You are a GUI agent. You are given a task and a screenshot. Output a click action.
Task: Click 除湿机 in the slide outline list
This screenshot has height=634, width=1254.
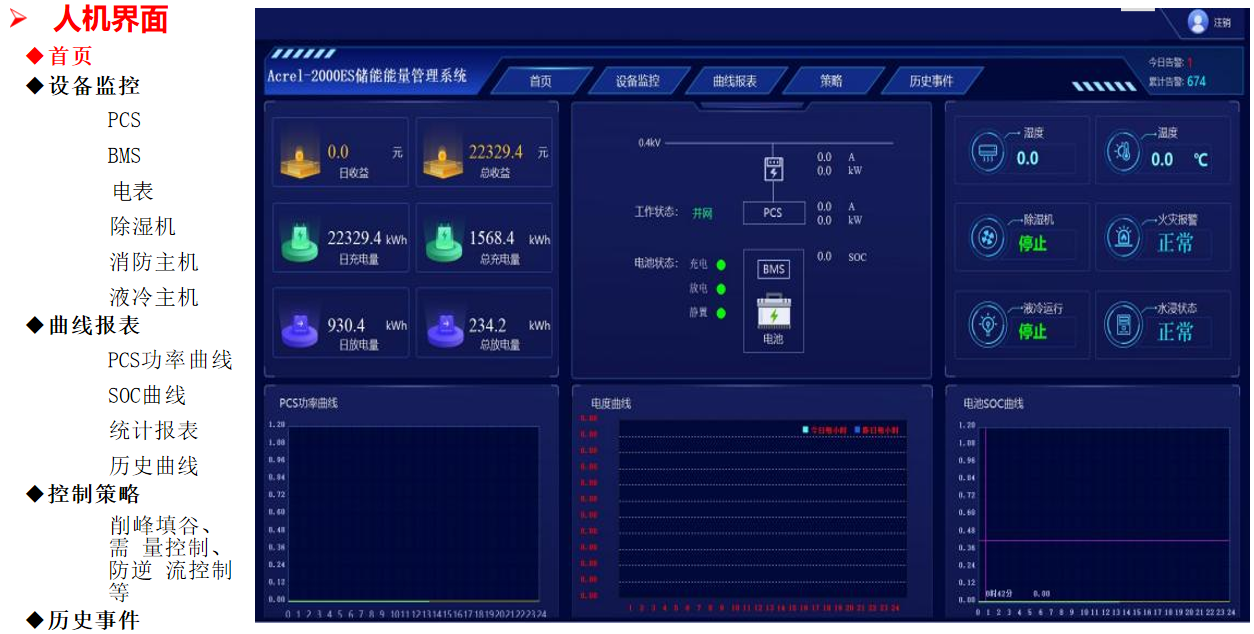[x=143, y=226]
